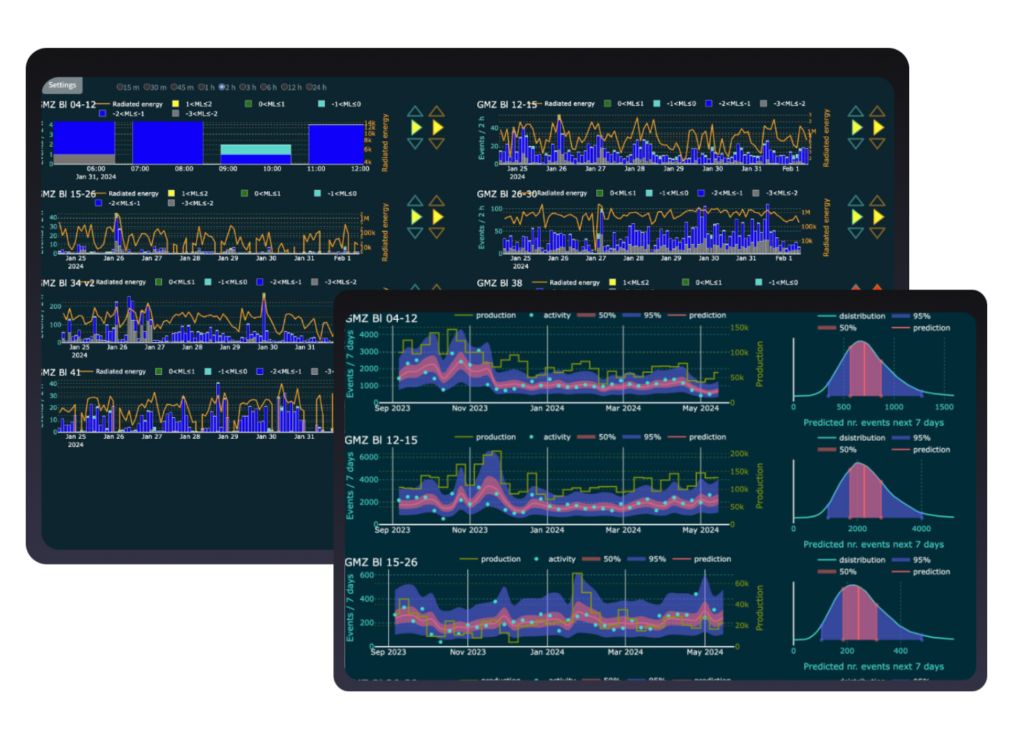Click orange up triangle for GMZ BI 12-15
This screenshot has width=1024, height=751.
coord(878,112)
